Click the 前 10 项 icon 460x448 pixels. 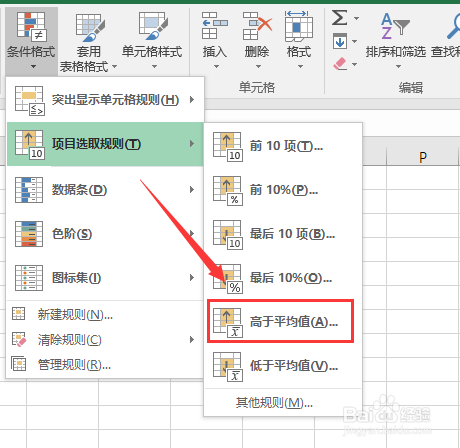coord(228,147)
